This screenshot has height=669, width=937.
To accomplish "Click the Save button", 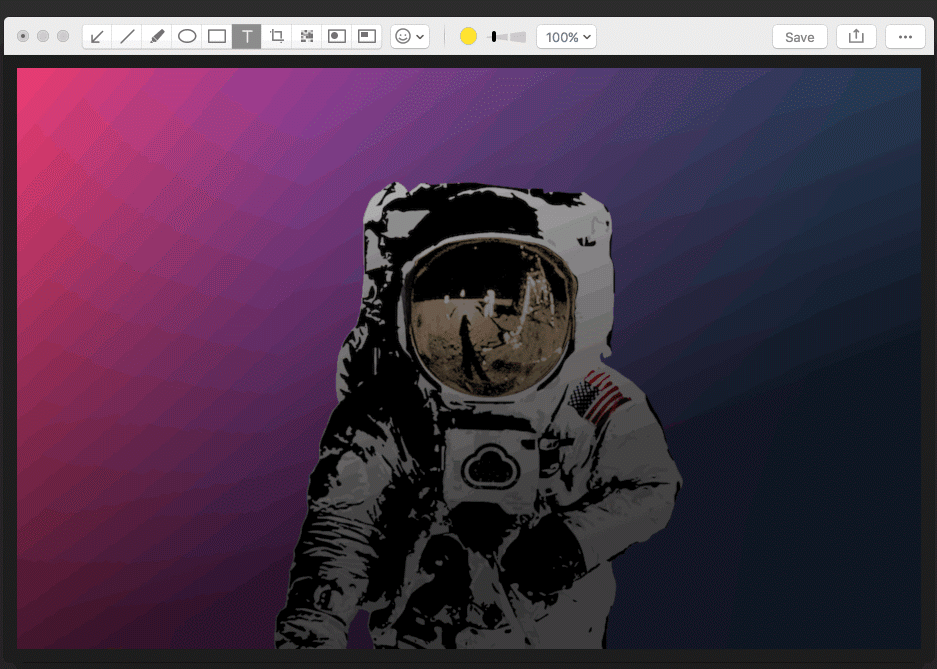I will (799, 37).
